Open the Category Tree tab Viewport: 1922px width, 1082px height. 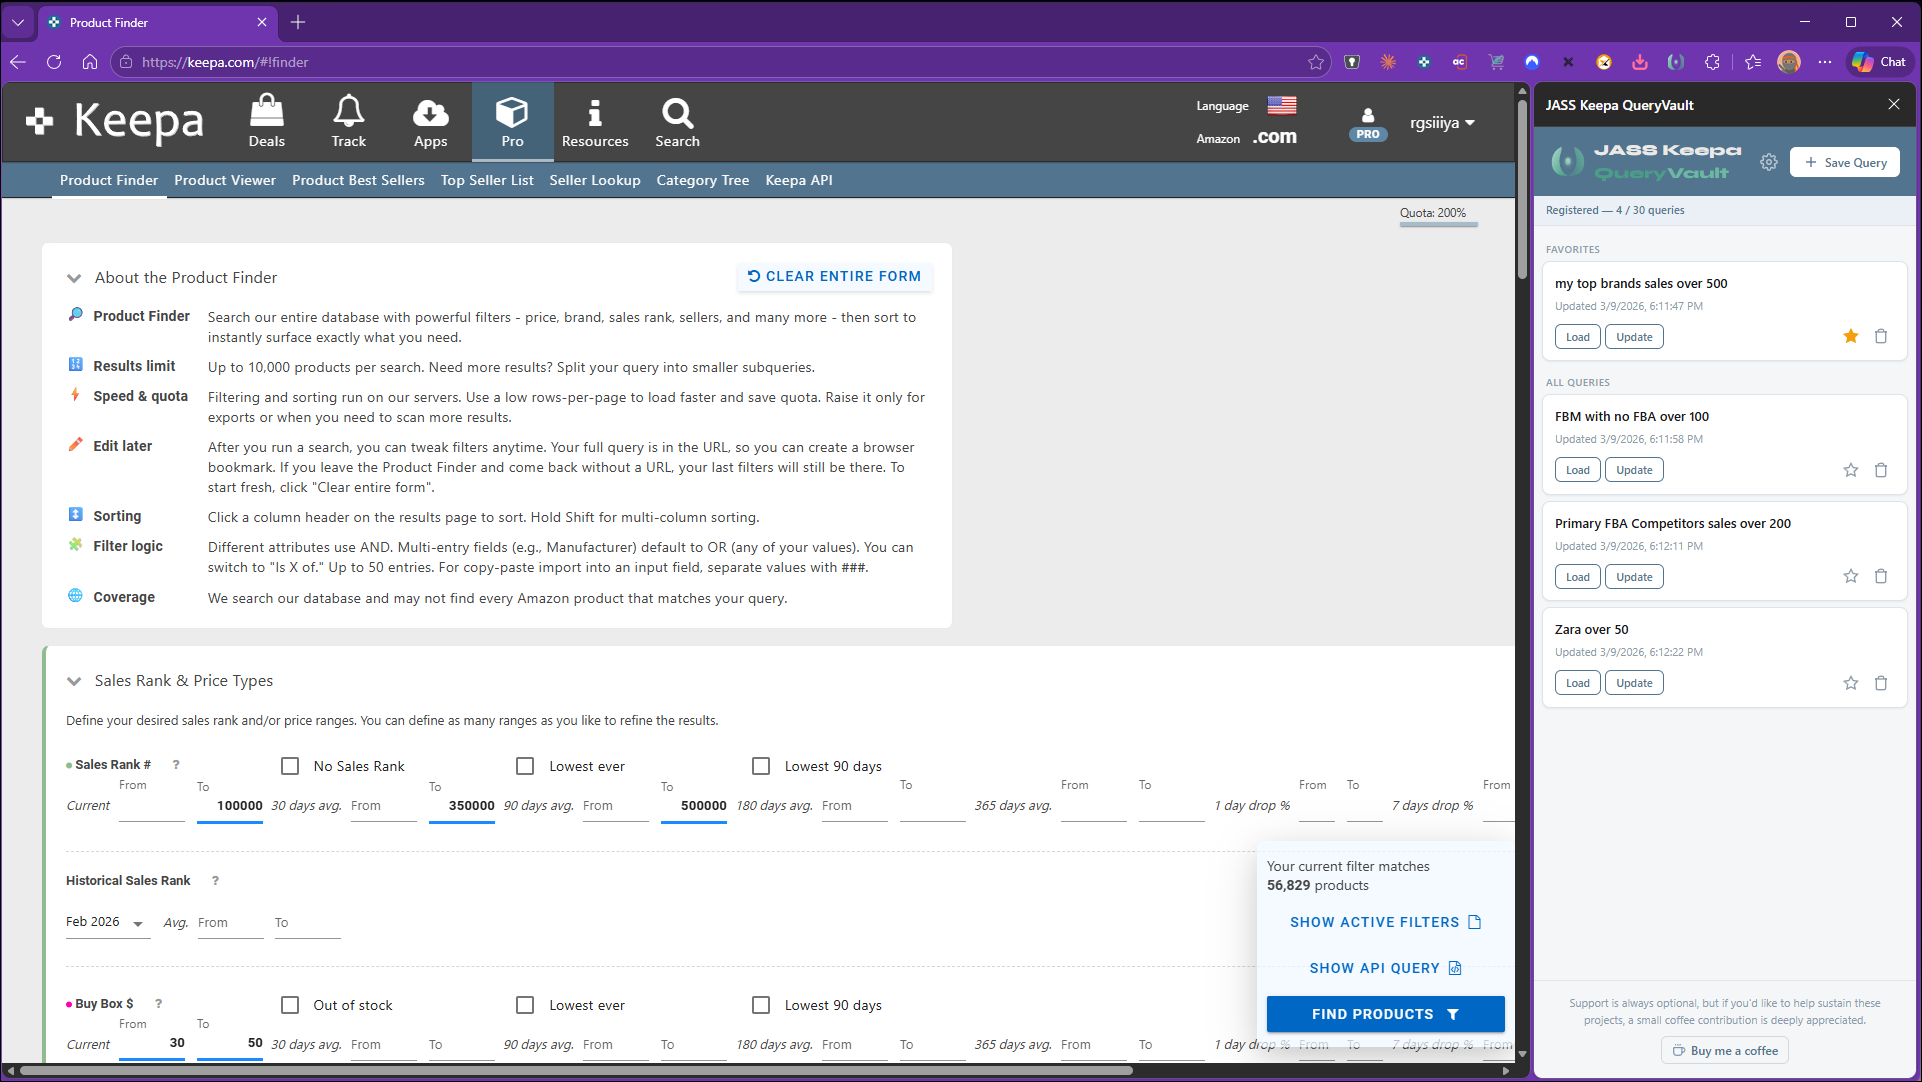click(x=702, y=180)
